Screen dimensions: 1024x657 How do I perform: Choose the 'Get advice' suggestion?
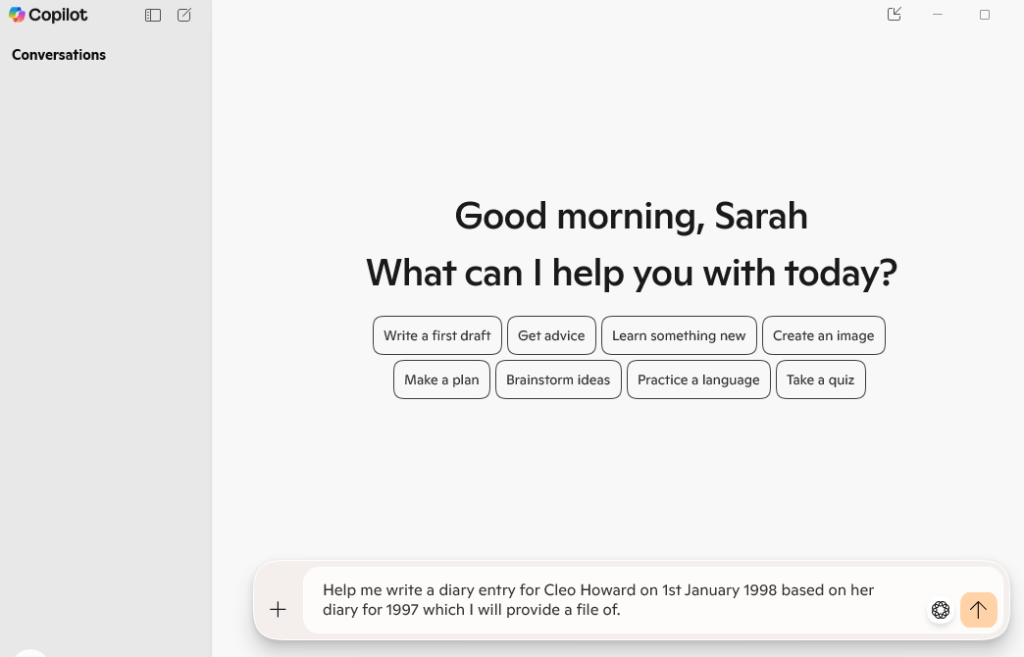tap(551, 336)
